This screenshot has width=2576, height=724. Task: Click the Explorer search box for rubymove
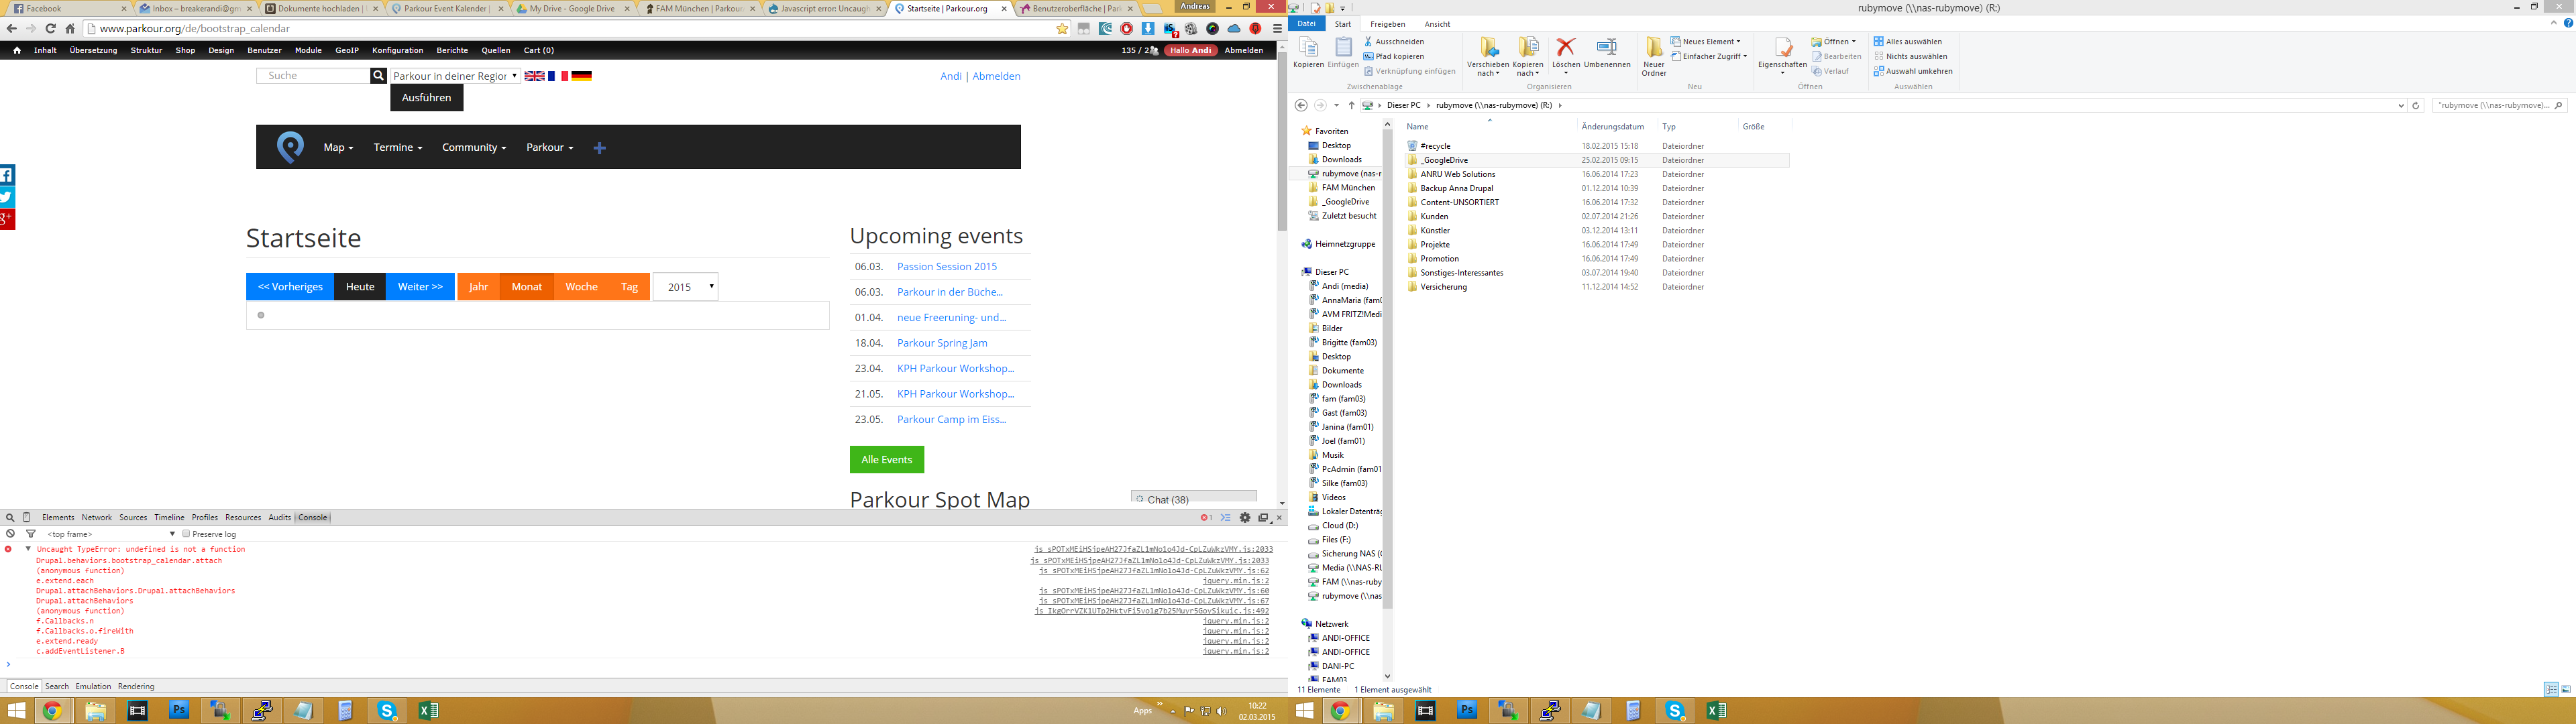coord(2500,105)
